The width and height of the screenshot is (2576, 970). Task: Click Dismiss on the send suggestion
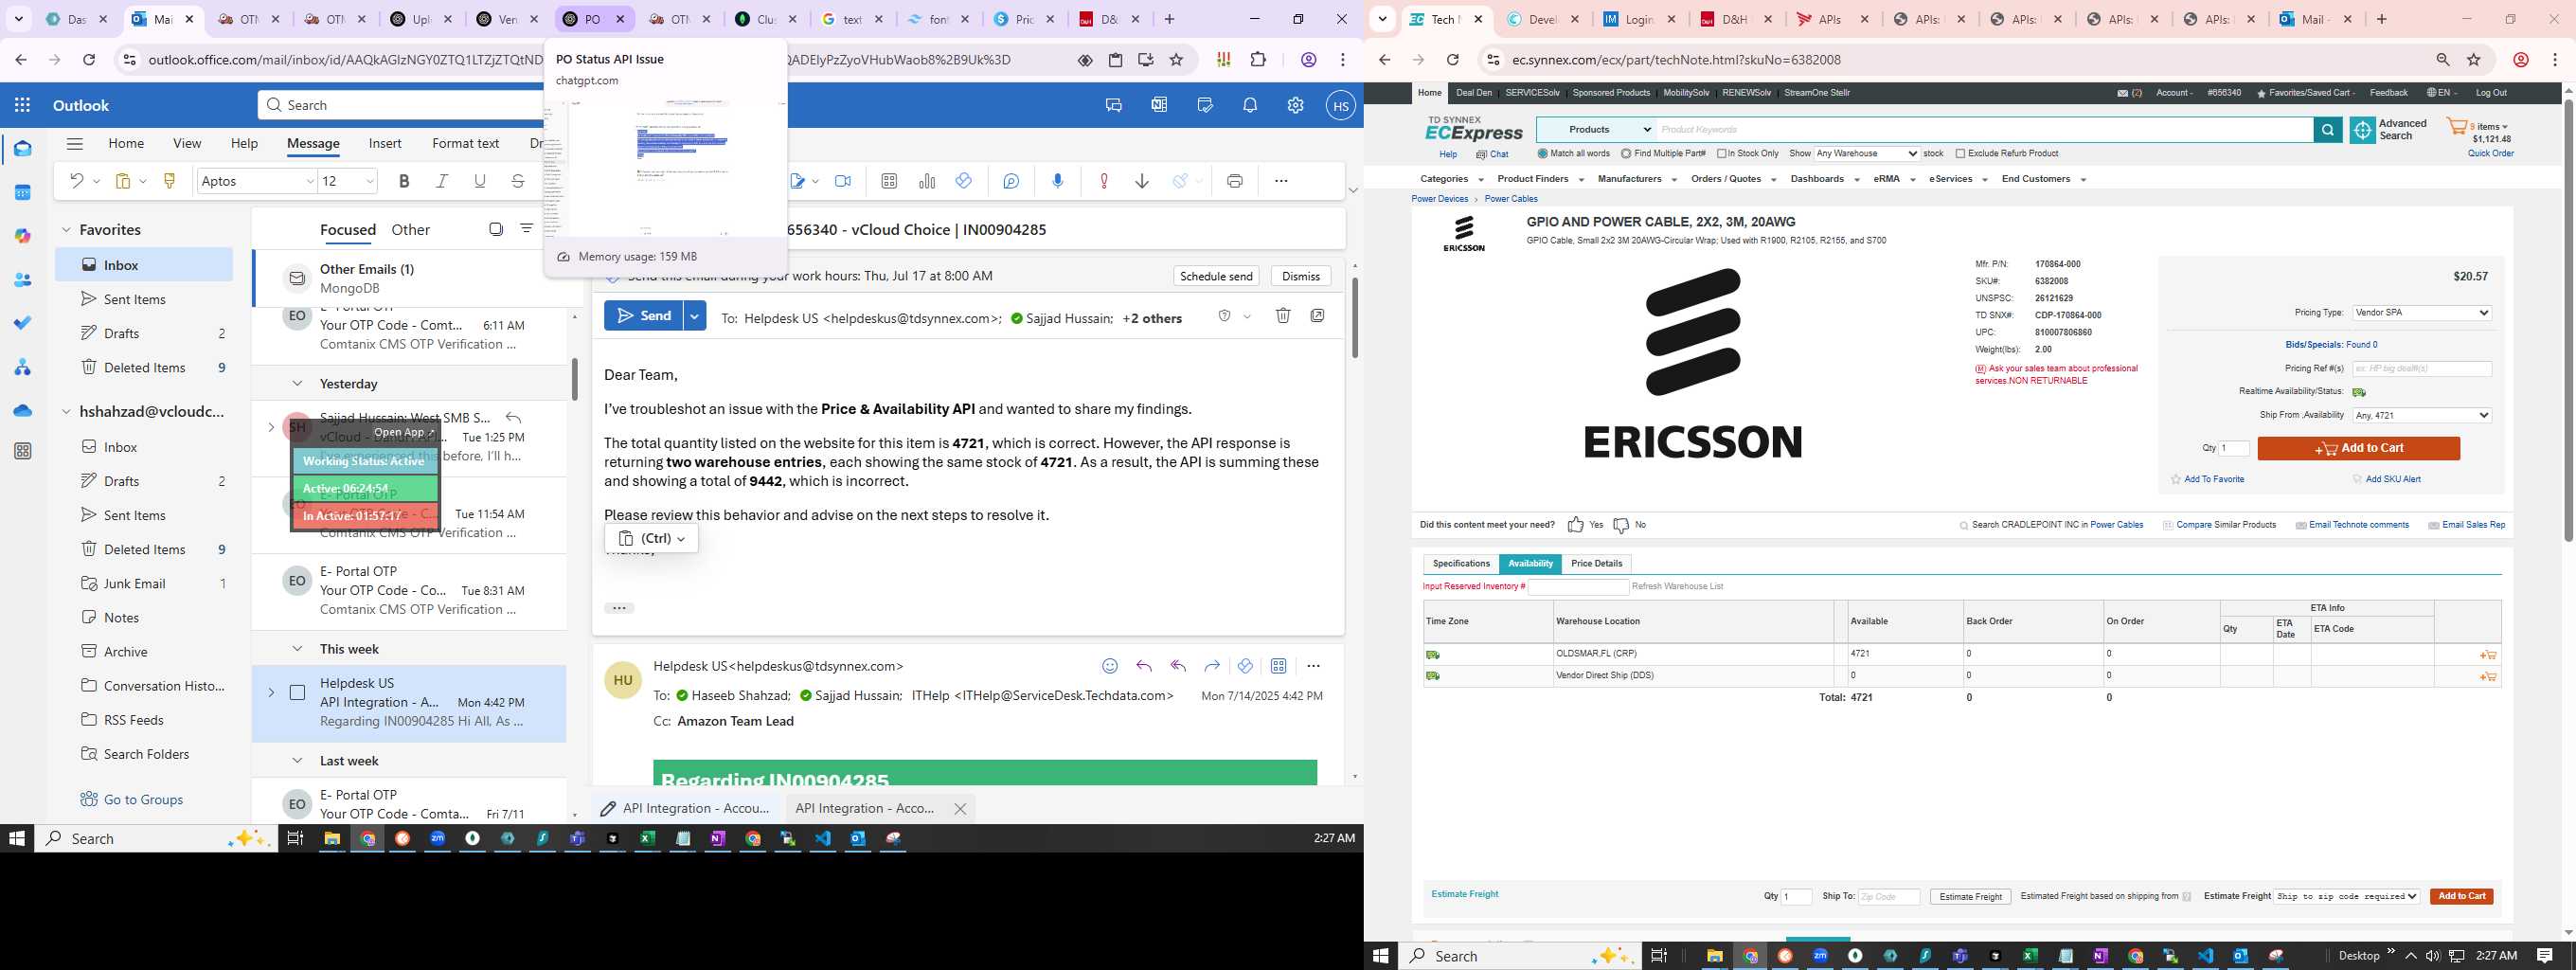tap(1301, 276)
